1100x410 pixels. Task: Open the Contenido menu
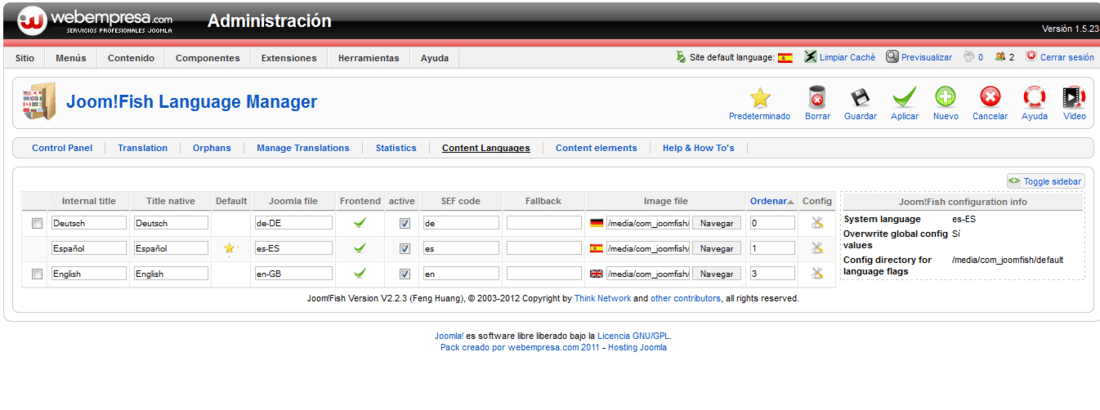tap(130, 58)
